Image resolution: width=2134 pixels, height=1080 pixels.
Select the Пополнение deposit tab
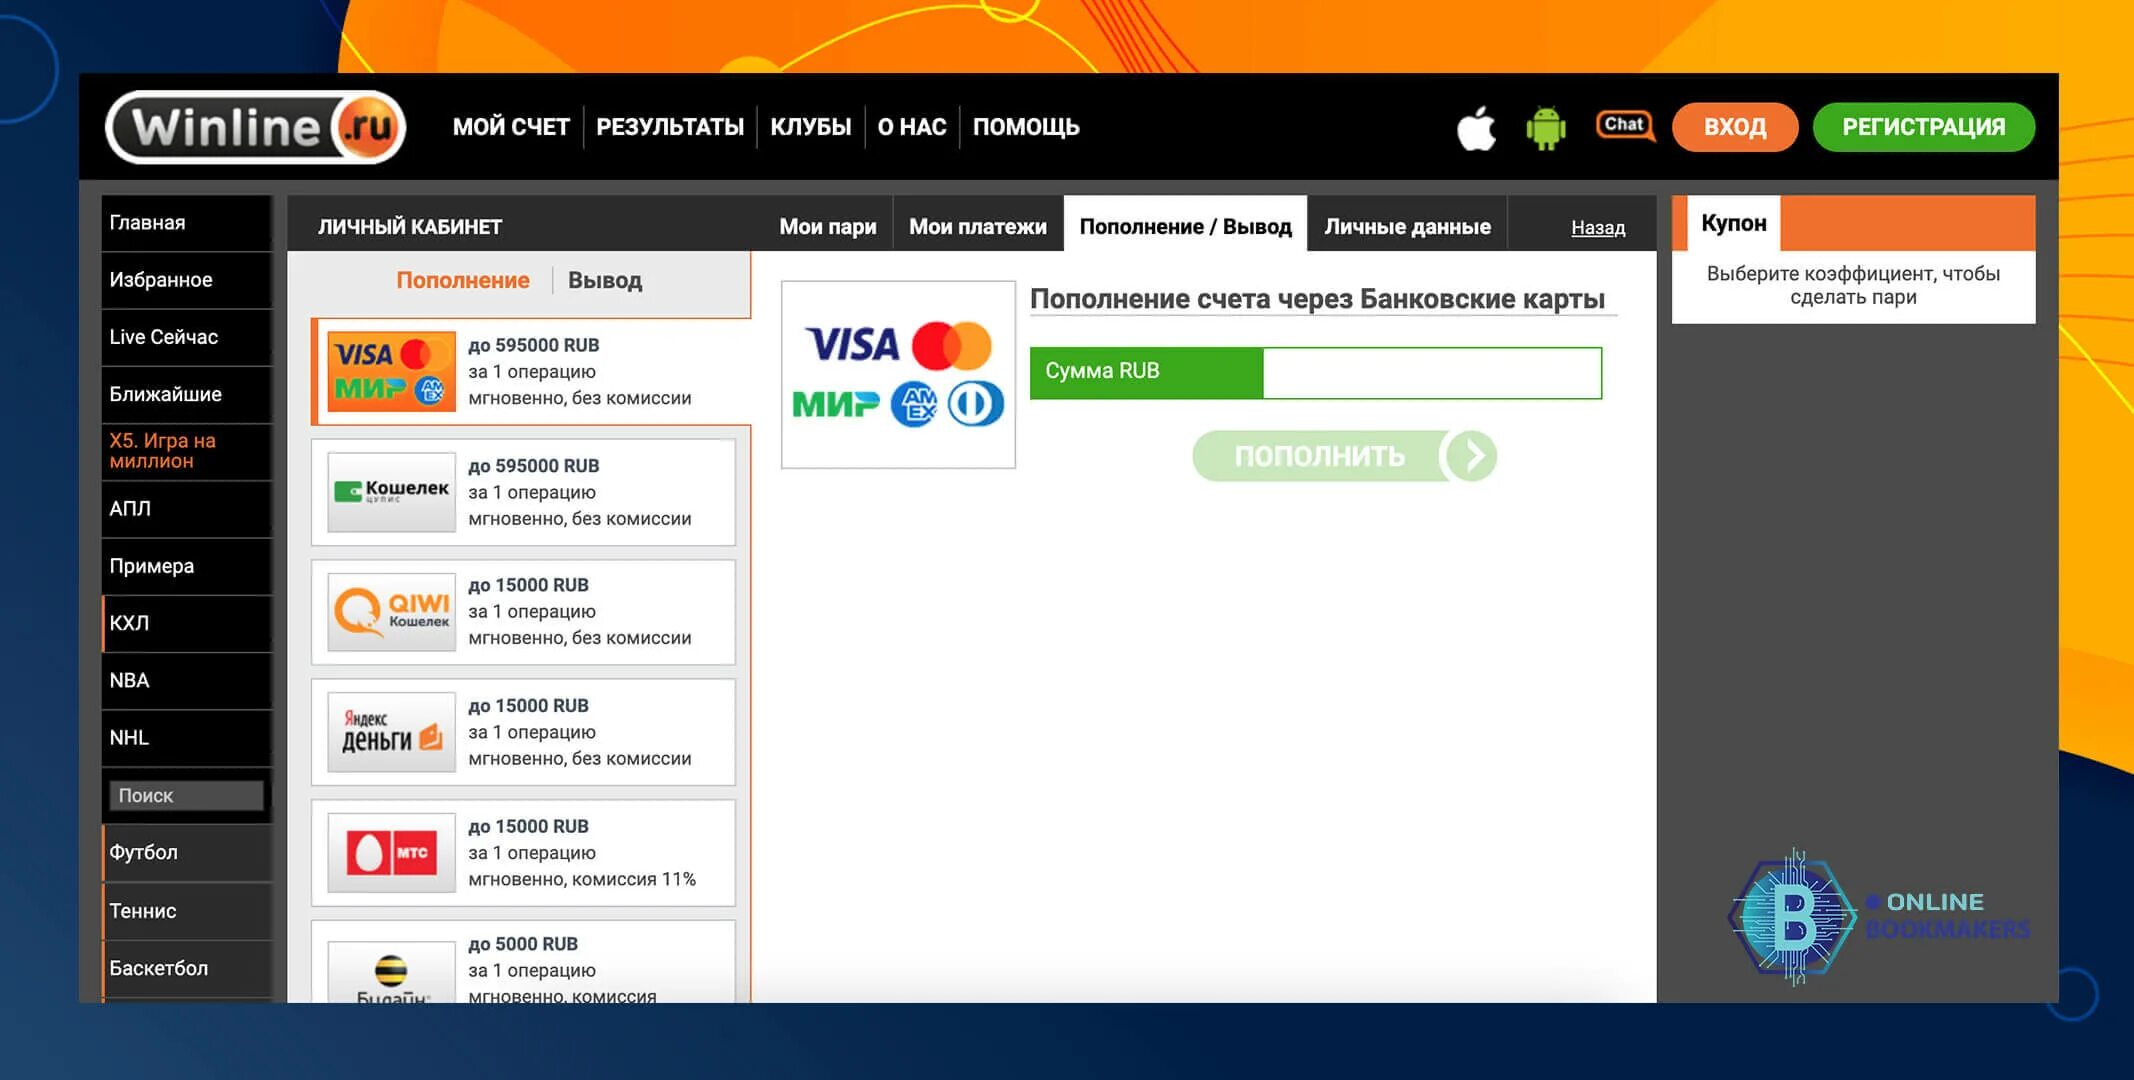[x=461, y=280]
